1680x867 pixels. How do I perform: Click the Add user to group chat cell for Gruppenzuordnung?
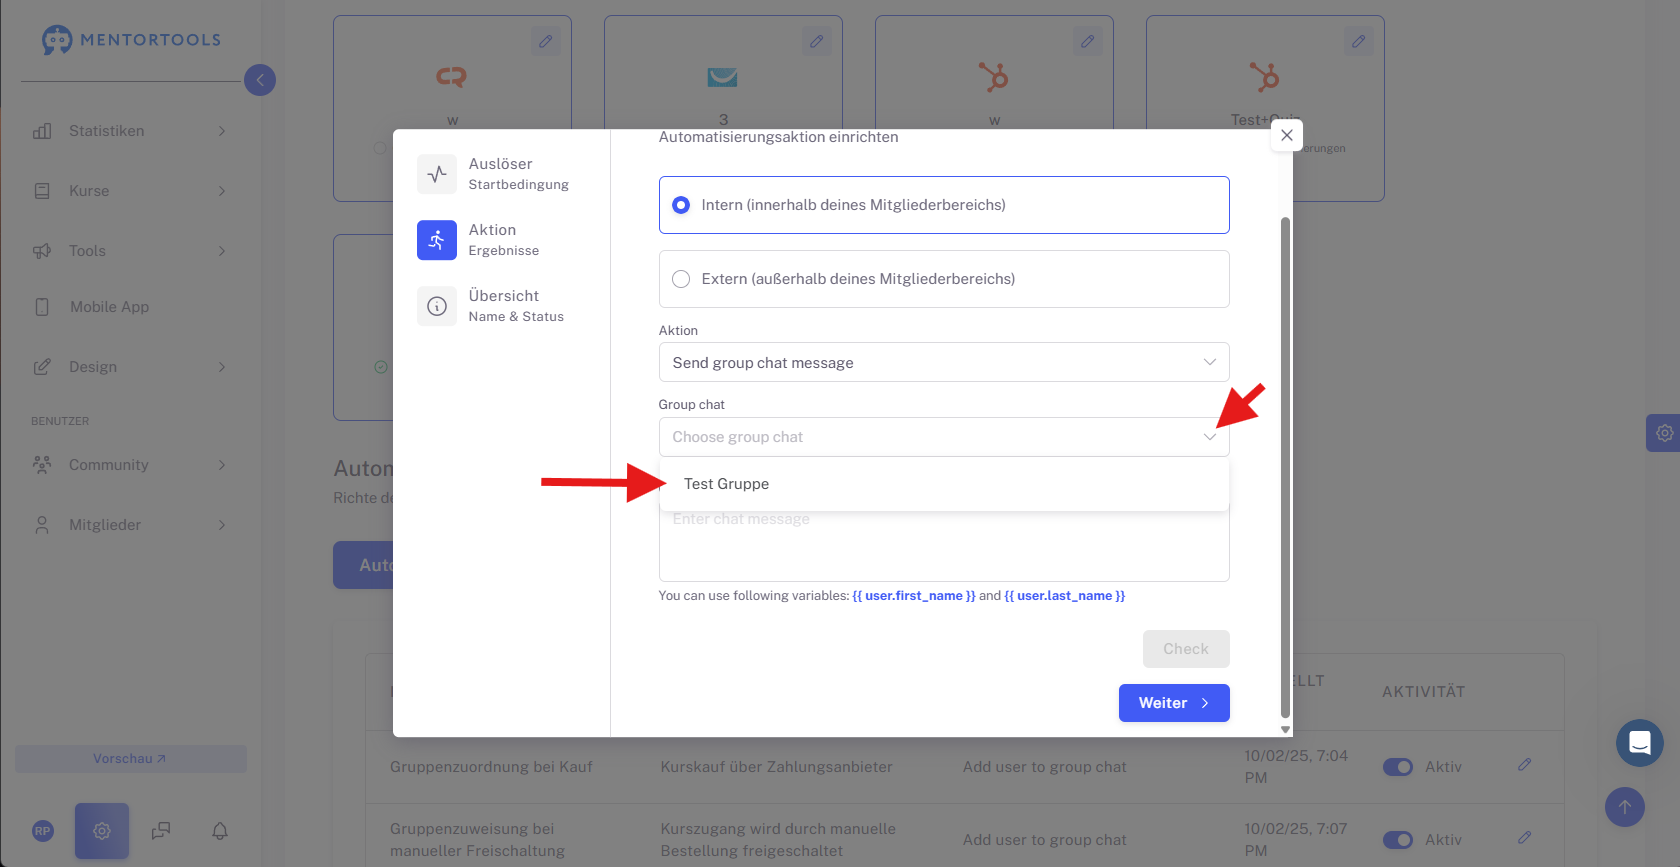[1045, 767]
